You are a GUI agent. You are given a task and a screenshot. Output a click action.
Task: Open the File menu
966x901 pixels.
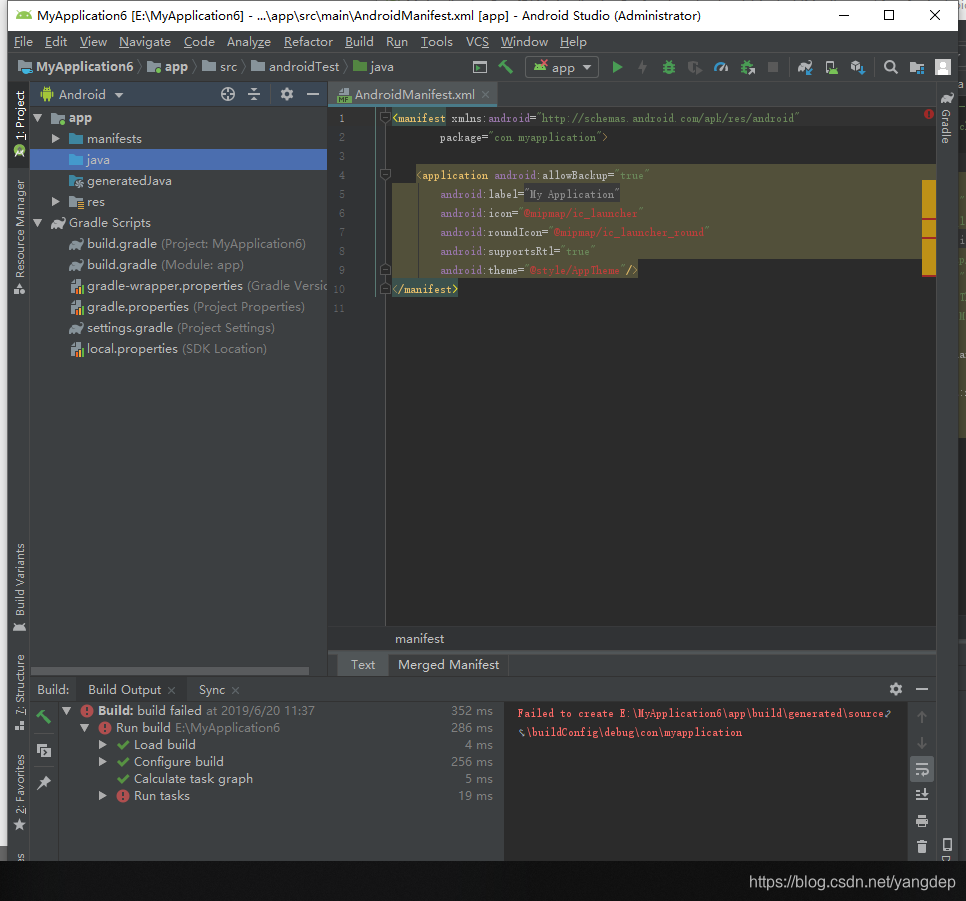click(23, 42)
